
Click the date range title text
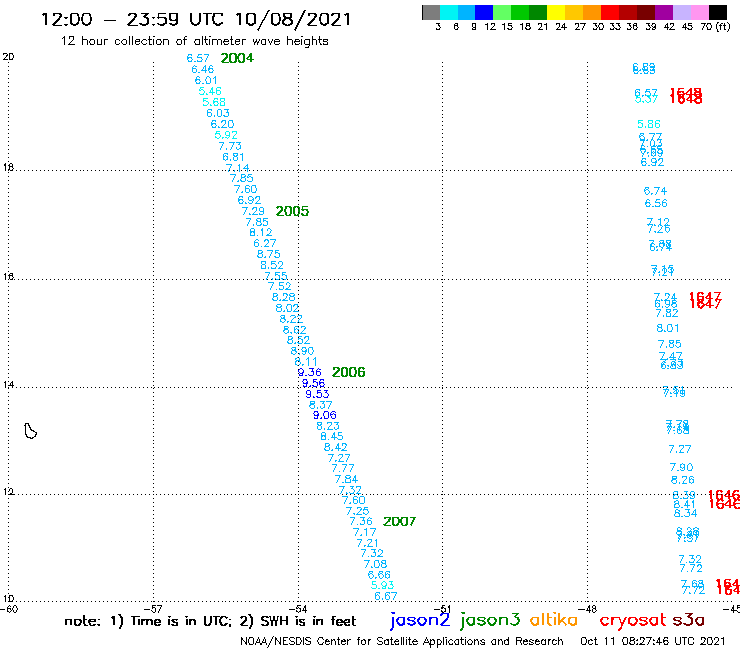196,19
